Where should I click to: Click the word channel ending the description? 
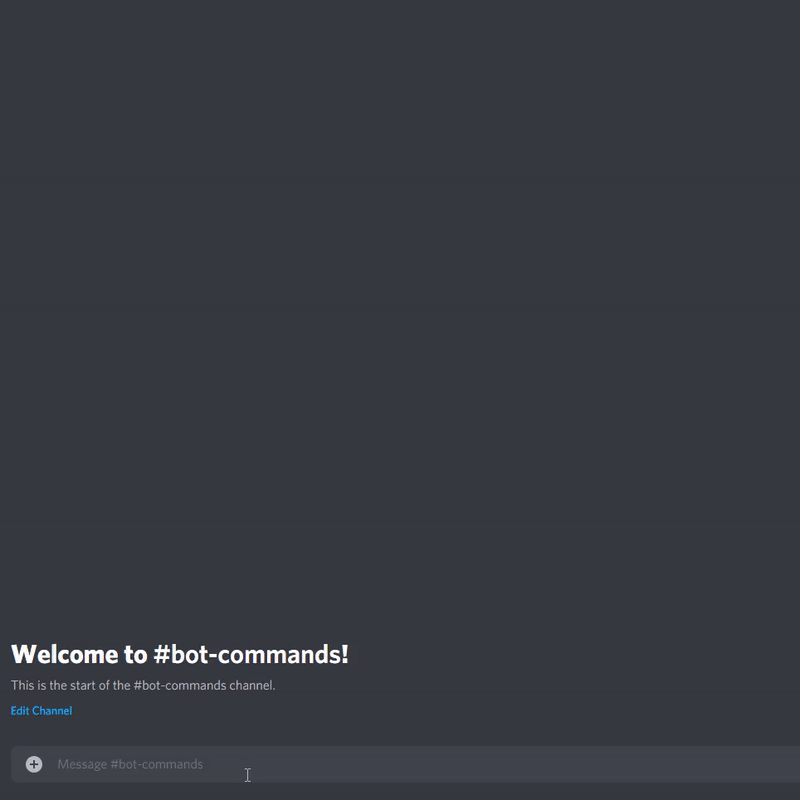tap(252, 685)
